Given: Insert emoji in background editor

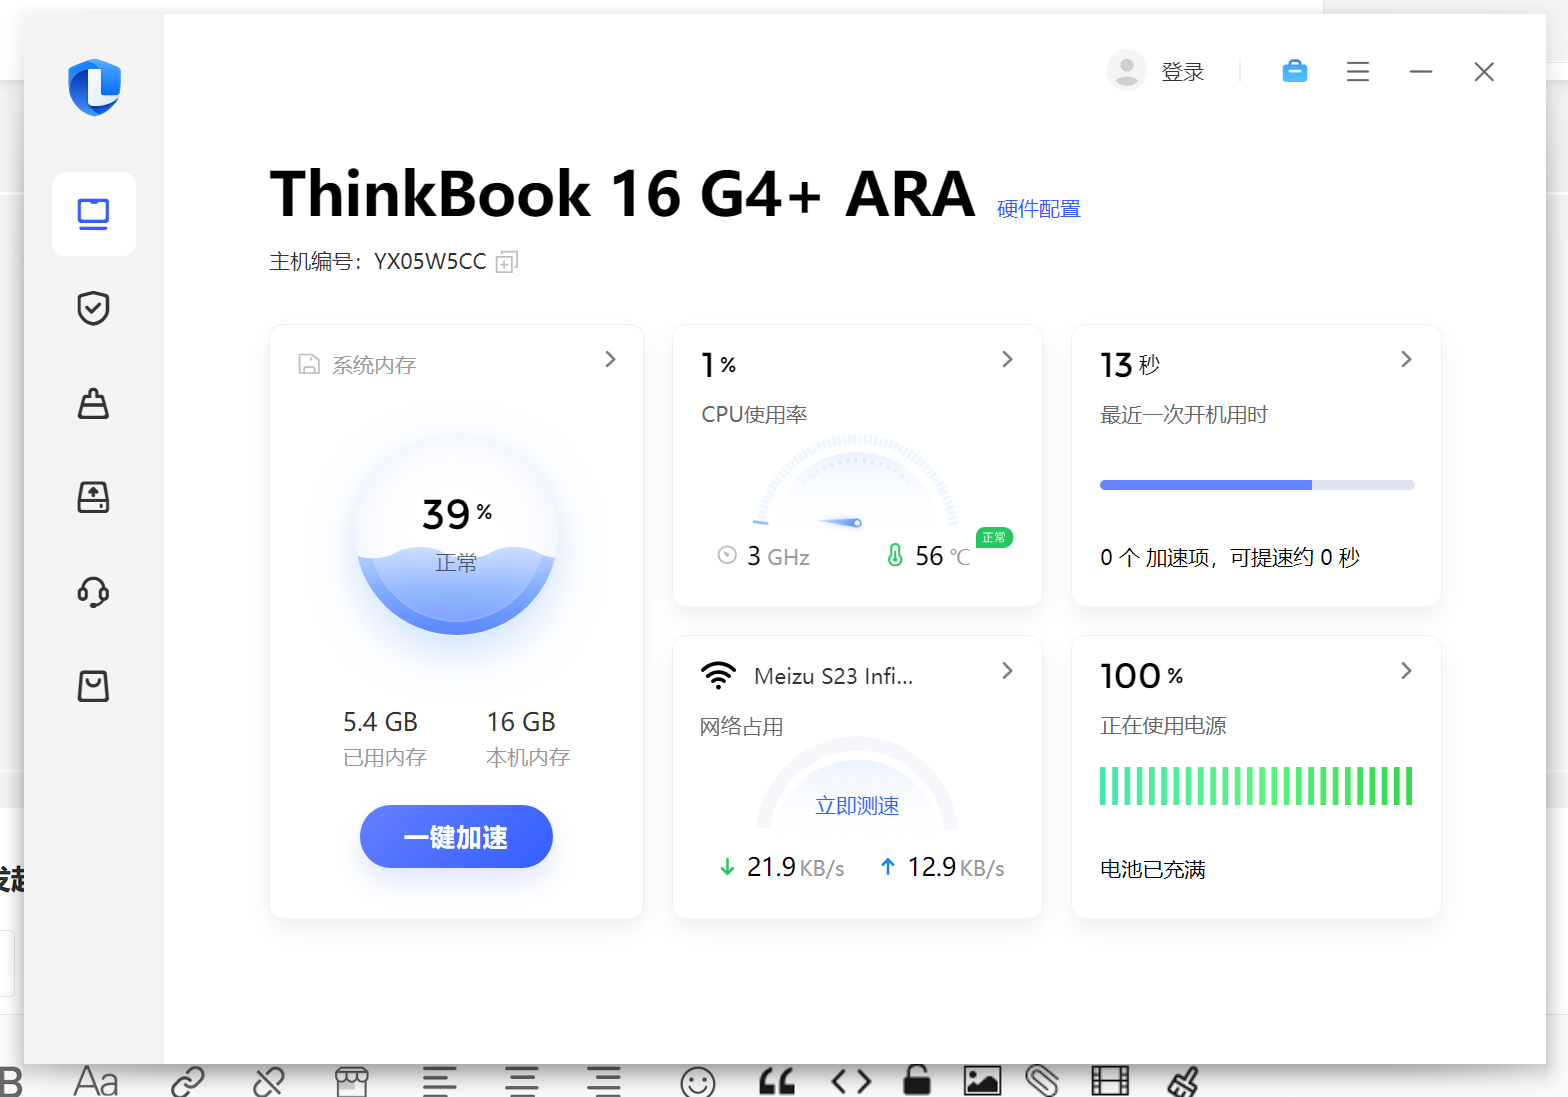Looking at the screenshot, I should [698, 1082].
